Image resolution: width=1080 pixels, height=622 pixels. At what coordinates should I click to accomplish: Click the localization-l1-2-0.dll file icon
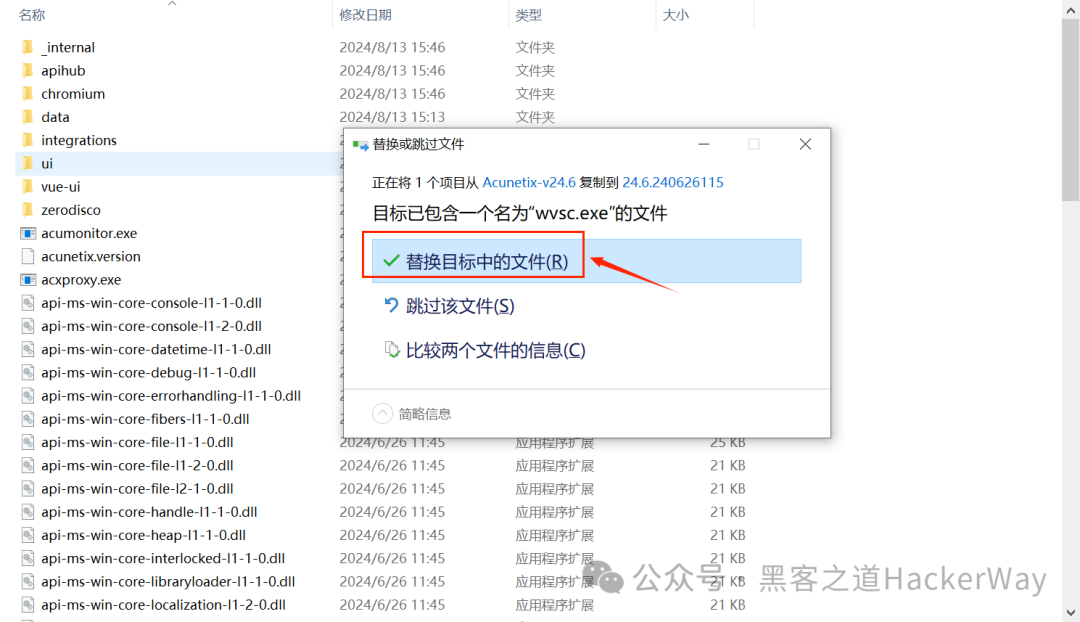(28, 605)
